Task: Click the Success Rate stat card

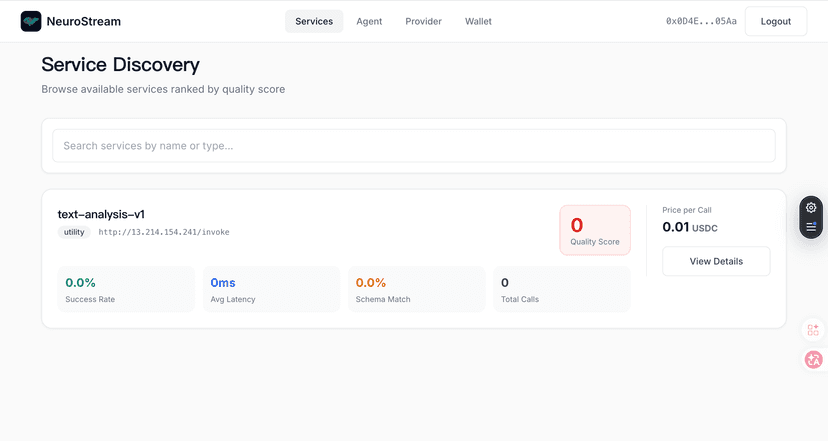Action: click(x=126, y=289)
